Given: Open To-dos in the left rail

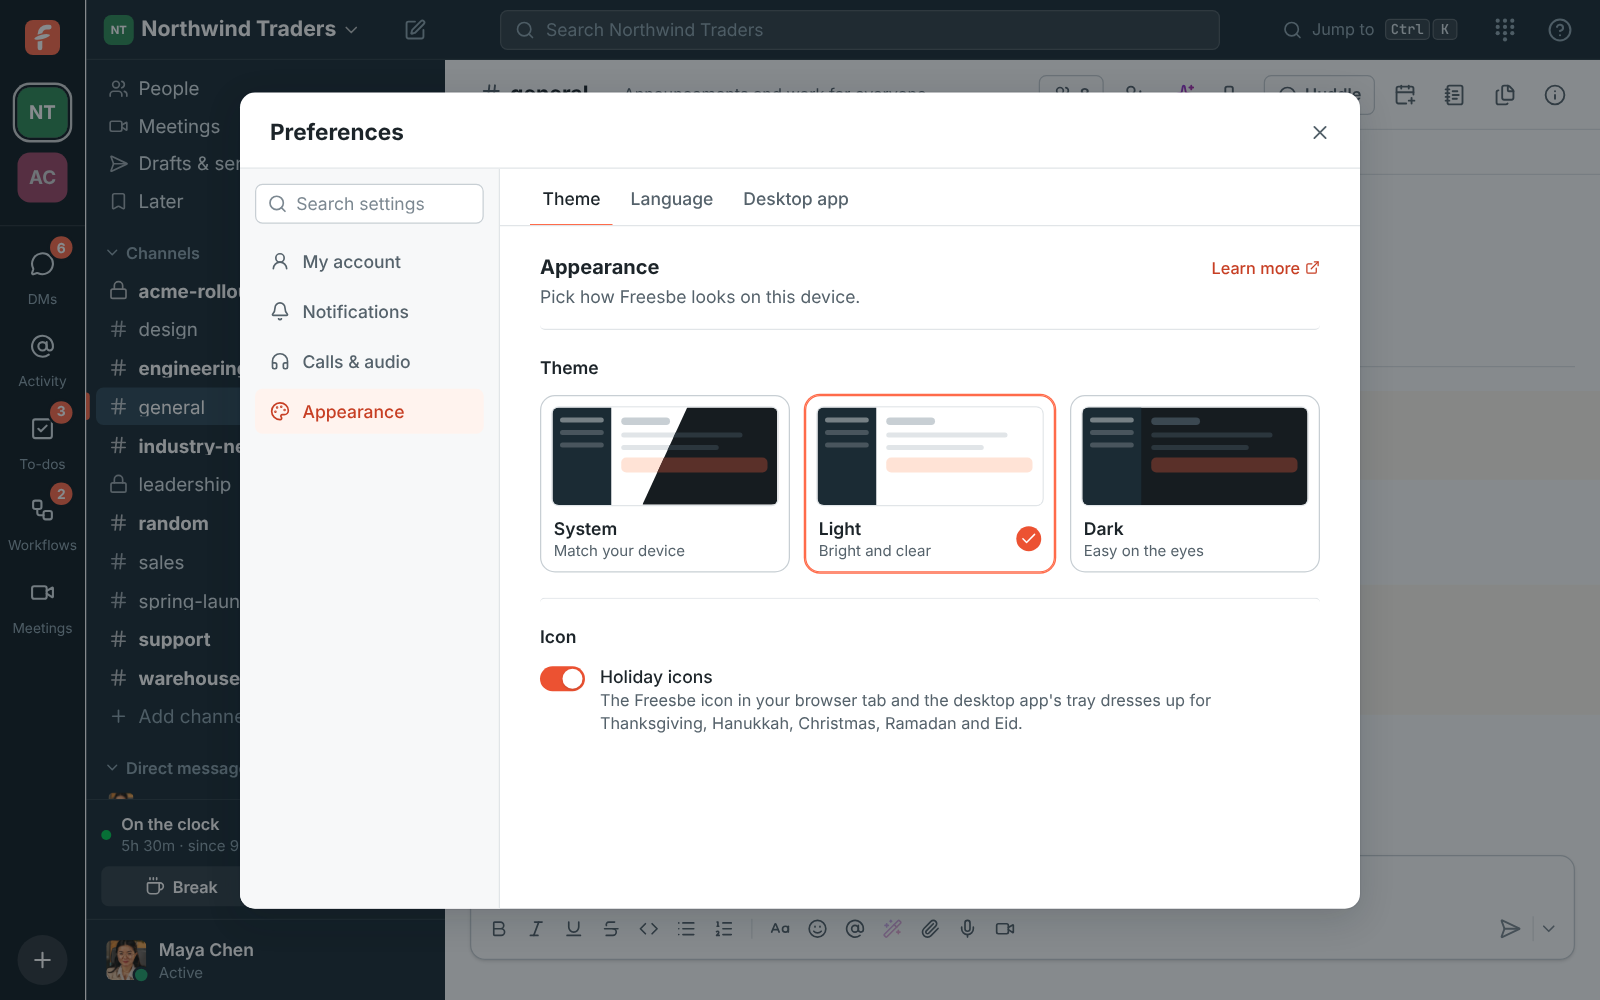Looking at the screenshot, I should point(42,440).
